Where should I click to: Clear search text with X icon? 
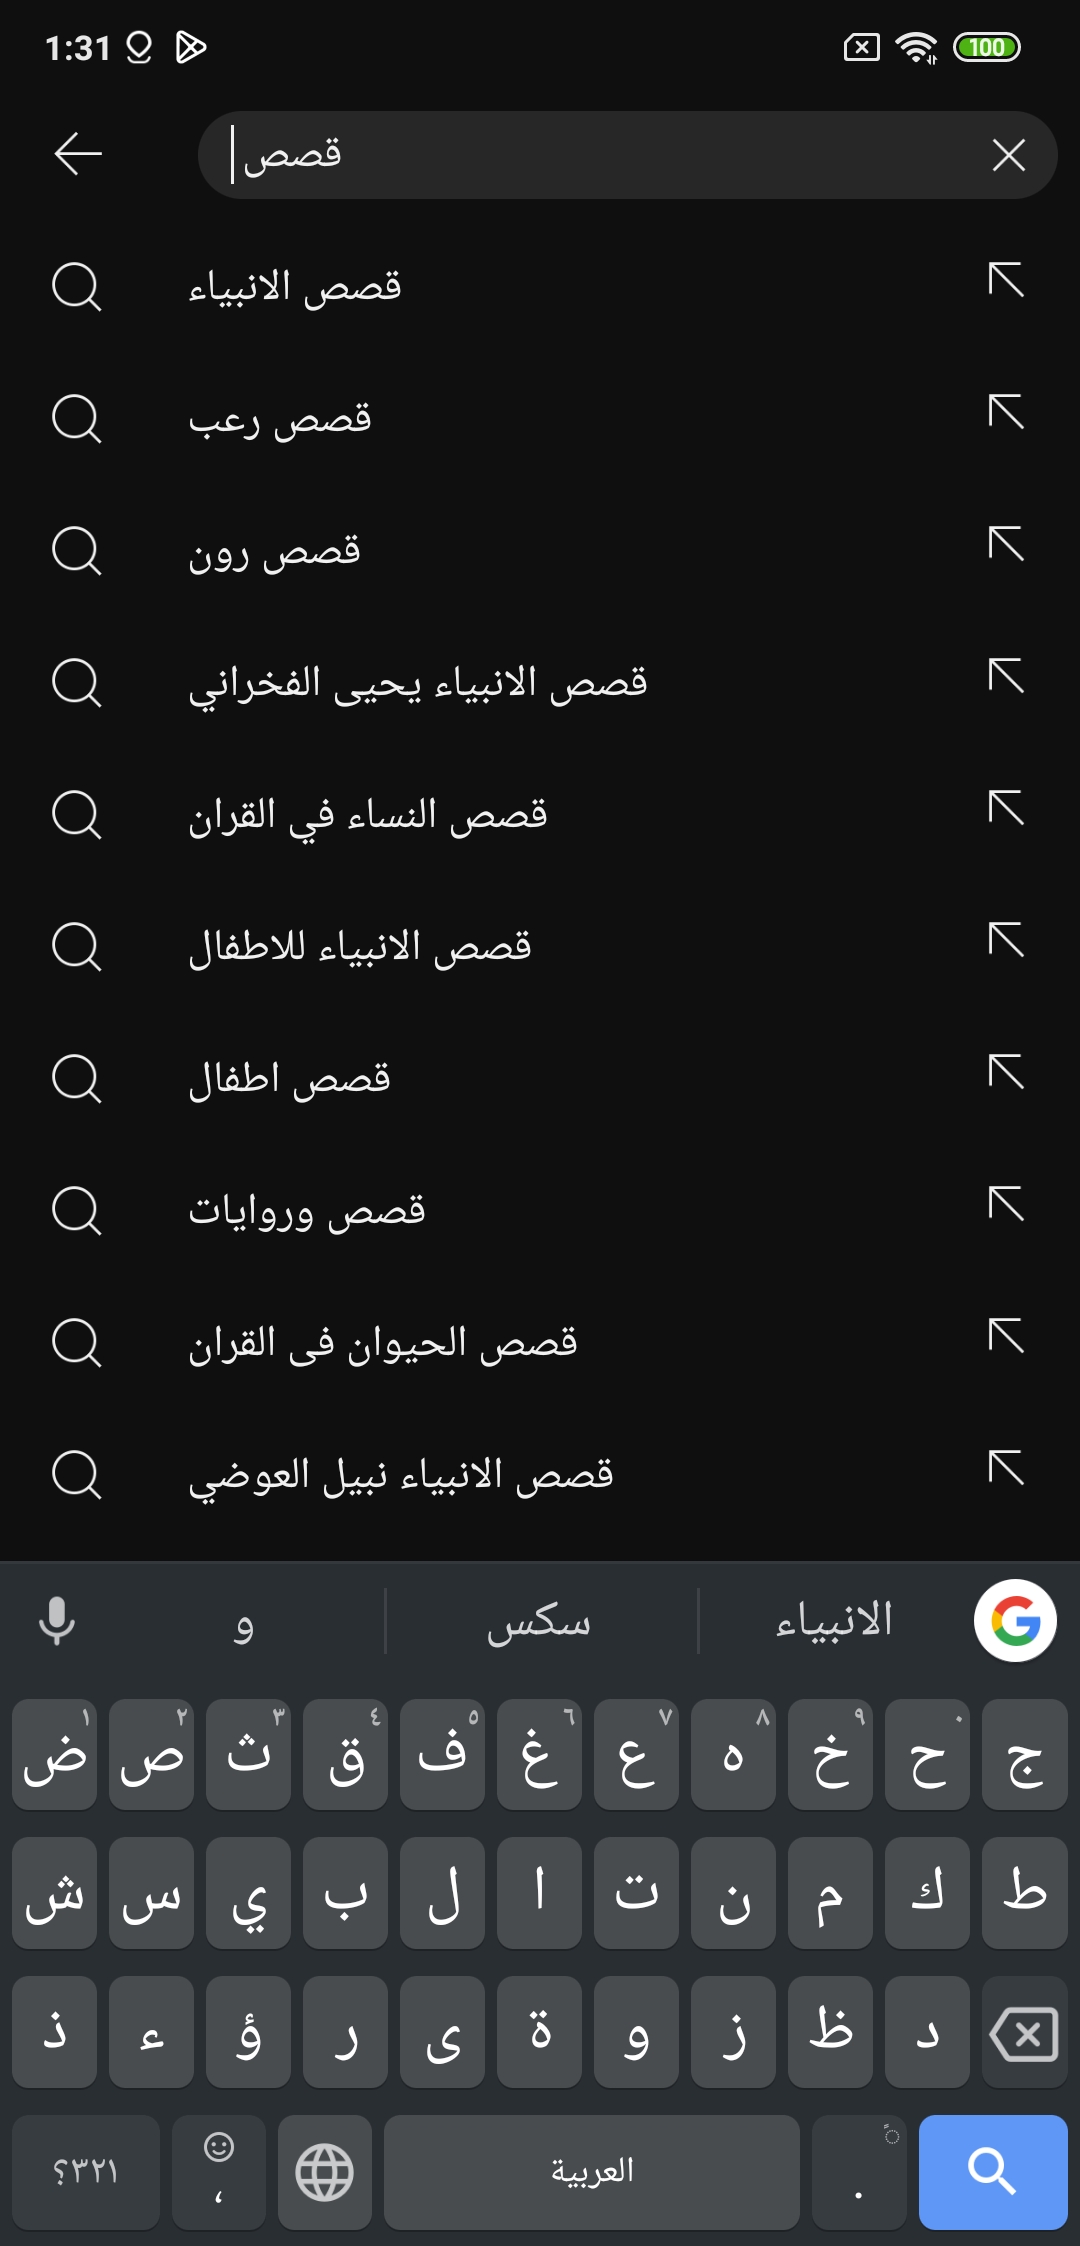[x=1008, y=155]
